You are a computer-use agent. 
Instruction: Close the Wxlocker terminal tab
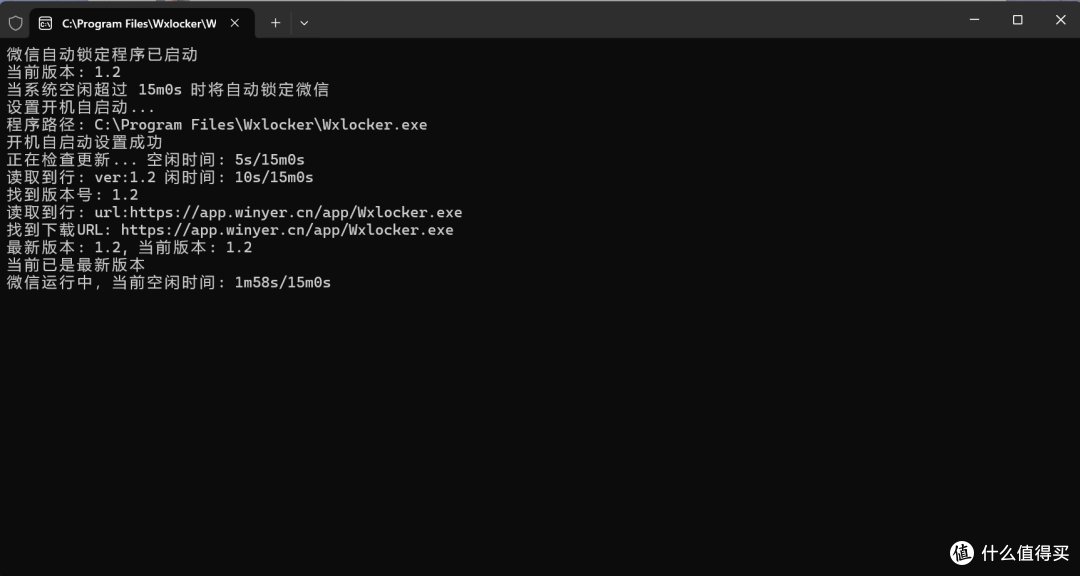234,23
